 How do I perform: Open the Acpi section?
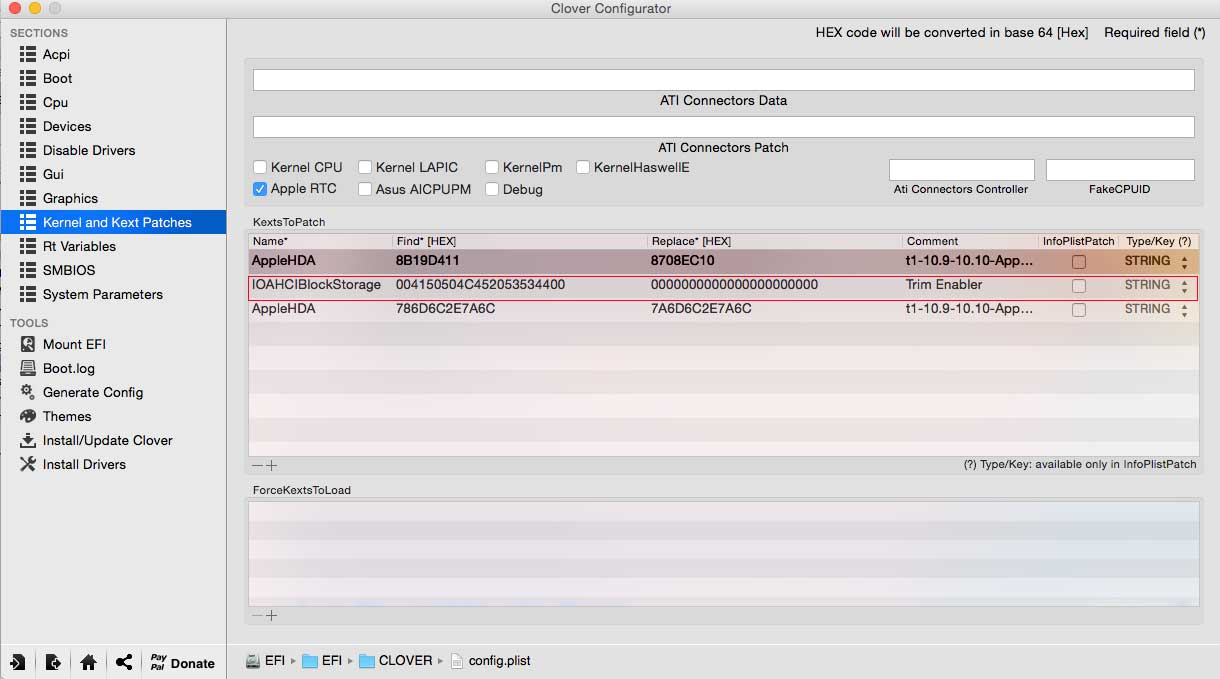click(56, 54)
